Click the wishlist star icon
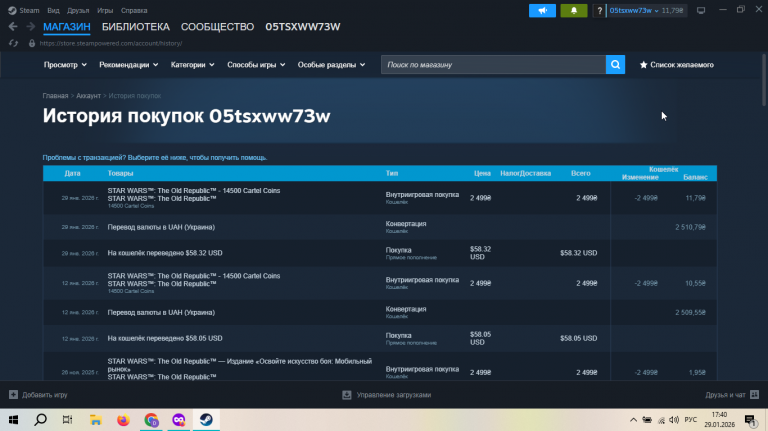768x431 pixels. [x=644, y=65]
